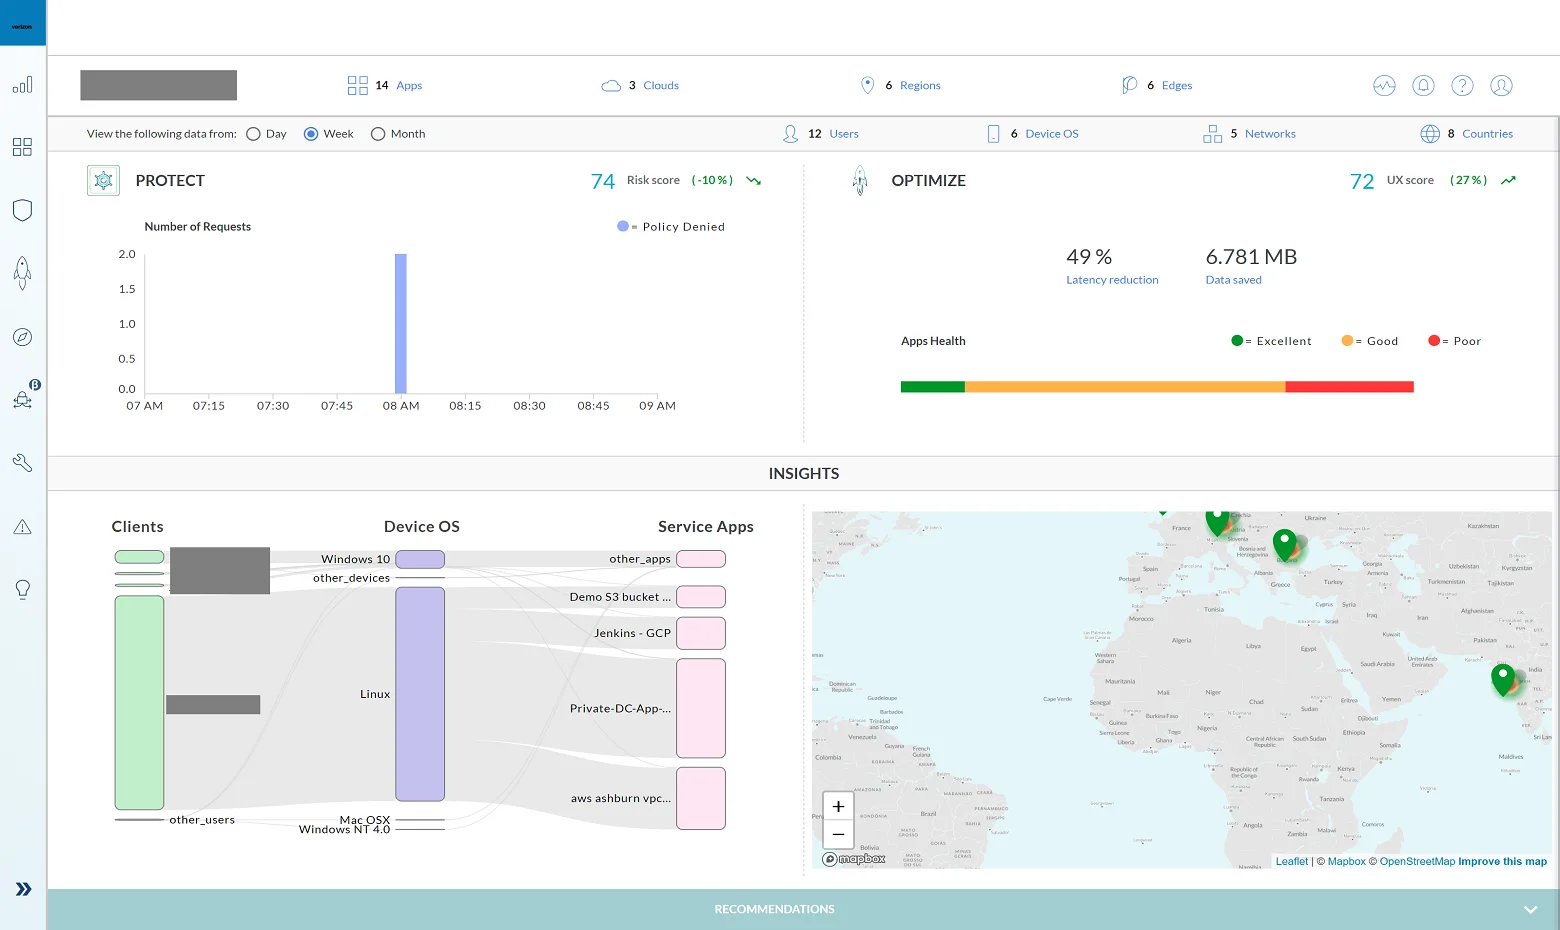Select the Week radio button
1560x930 pixels.
(x=311, y=134)
